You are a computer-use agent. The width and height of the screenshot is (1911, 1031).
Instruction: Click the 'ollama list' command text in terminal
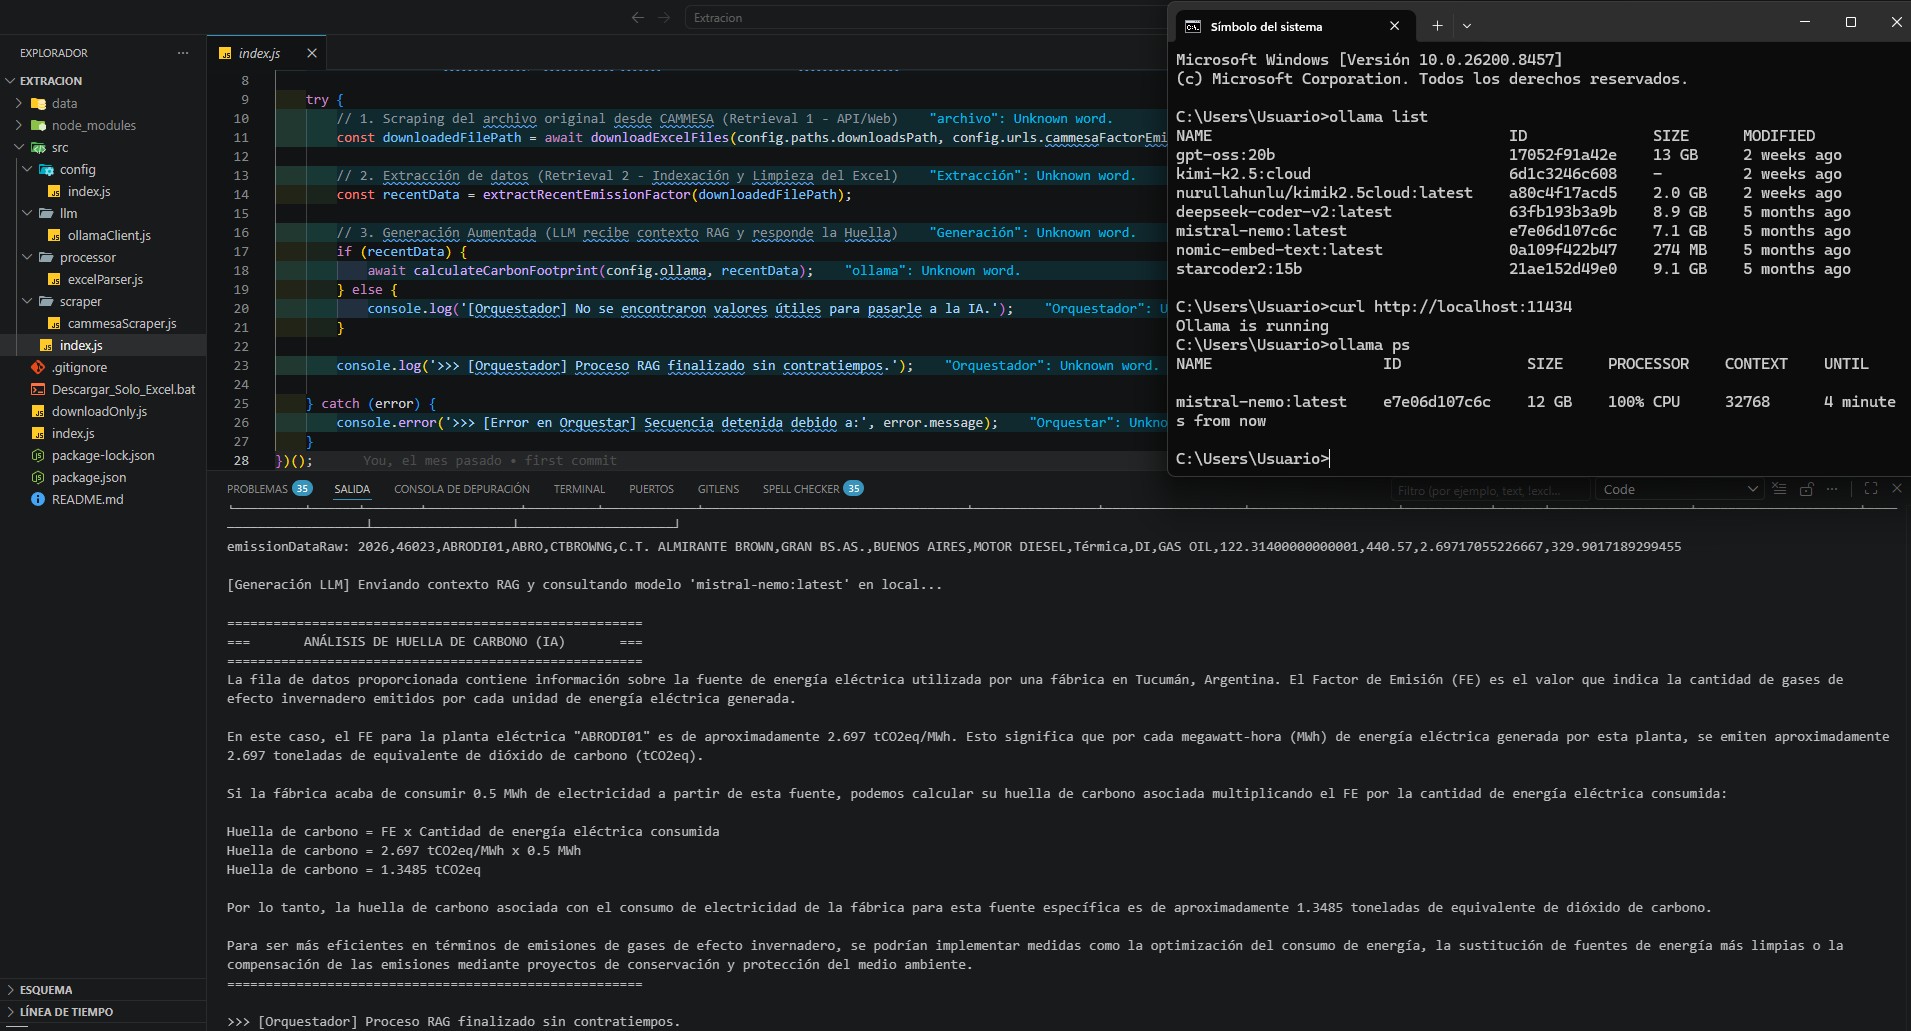point(1378,117)
